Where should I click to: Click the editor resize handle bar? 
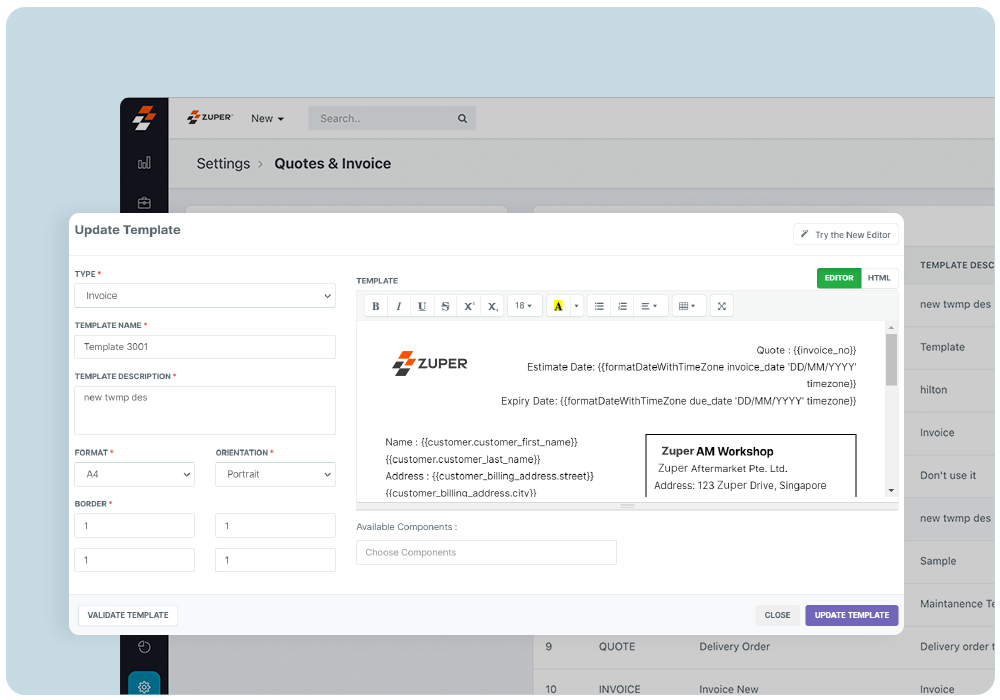click(627, 506)
